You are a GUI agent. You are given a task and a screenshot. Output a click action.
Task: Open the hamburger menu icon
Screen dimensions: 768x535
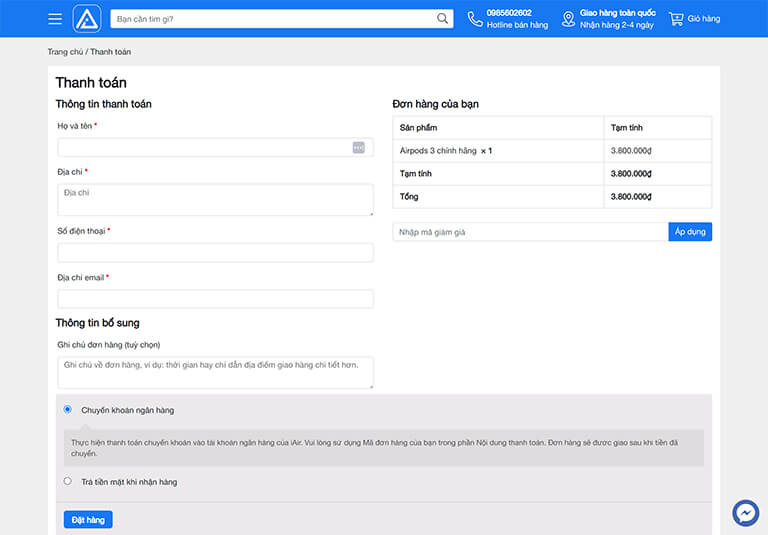pos(55,19)
